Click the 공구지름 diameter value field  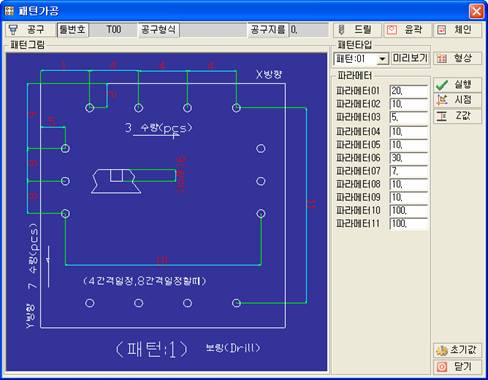(309, 30)
